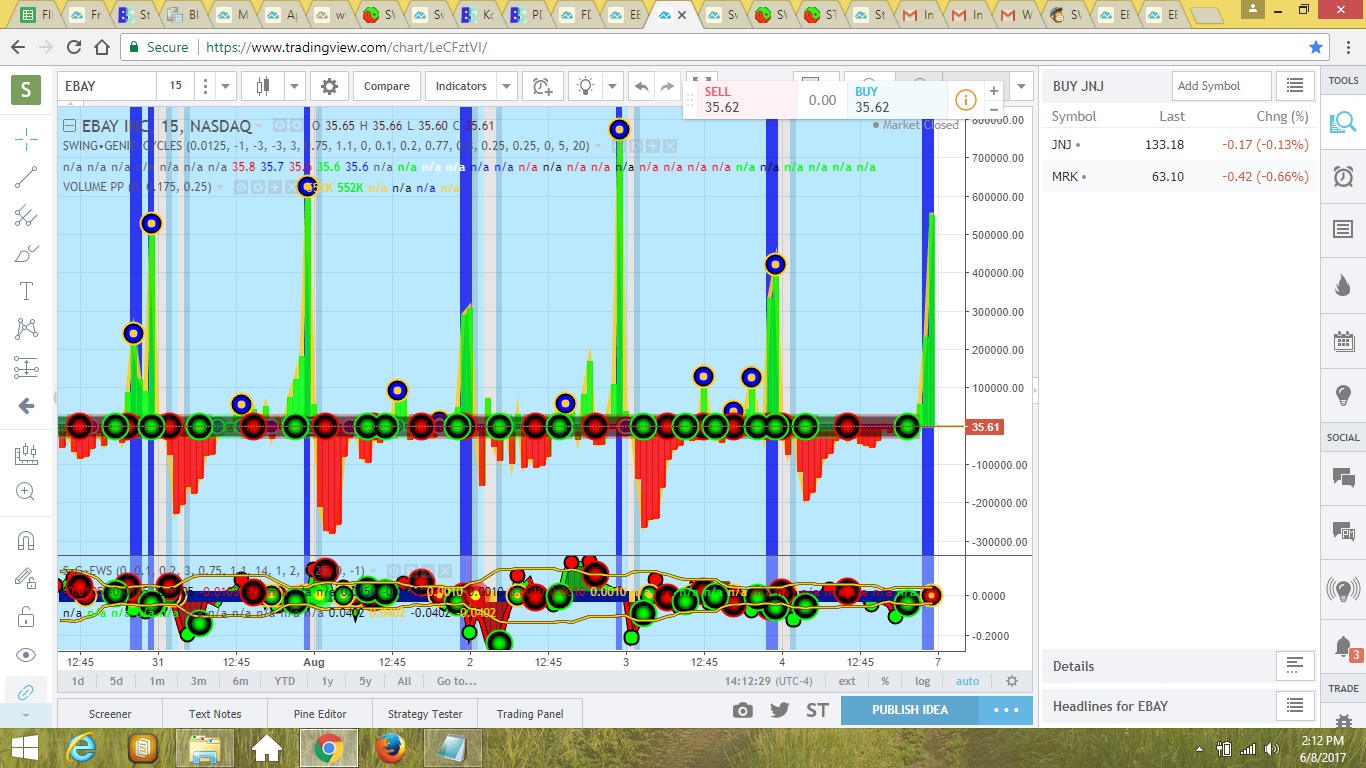Select the YTD time range
The width and height of the screenshot is (1366, 768).
(x=284, y=681)
